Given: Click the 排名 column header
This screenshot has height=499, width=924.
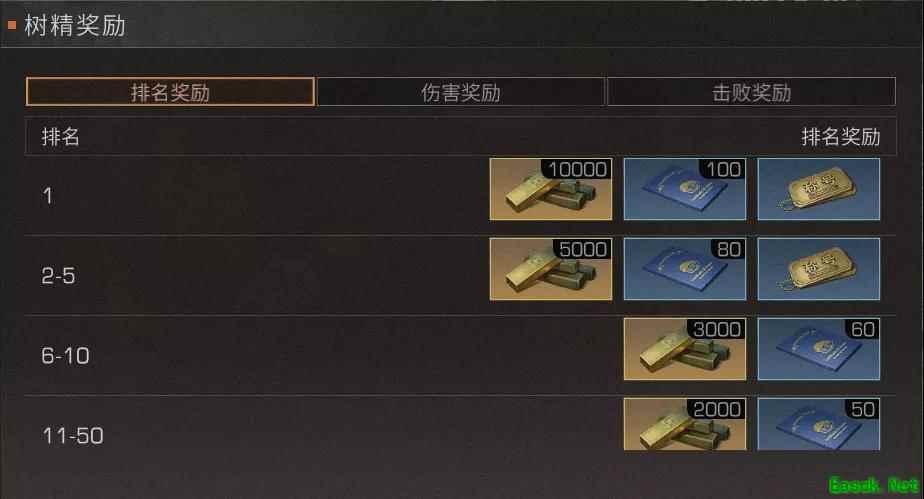Looking at the screenshot, I should pyautogui.click(x=61, y=137).
